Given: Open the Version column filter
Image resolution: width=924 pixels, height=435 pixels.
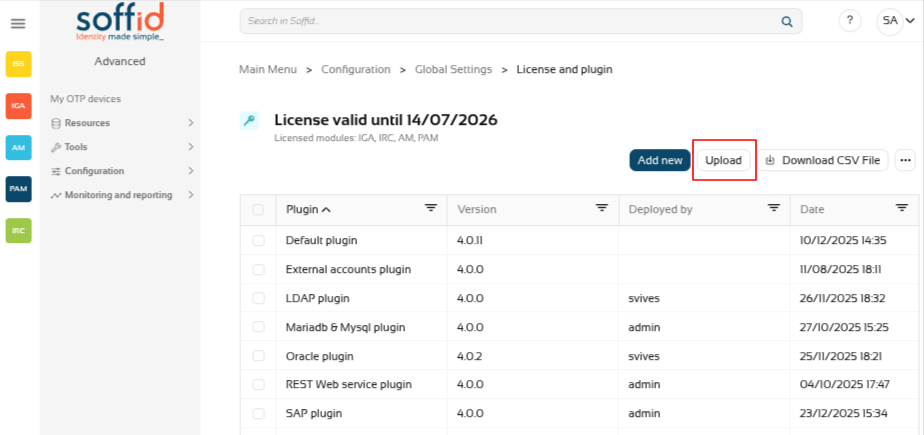Looking at the screenshot, I should (x=602, y=208).
